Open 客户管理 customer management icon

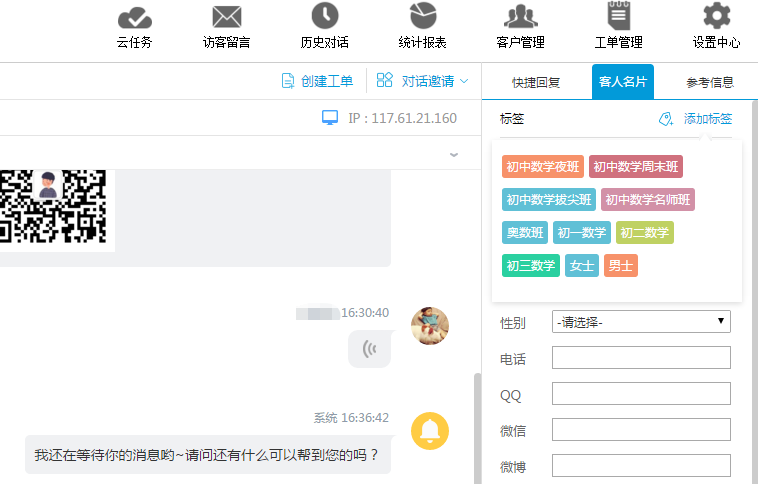point(520,17)
